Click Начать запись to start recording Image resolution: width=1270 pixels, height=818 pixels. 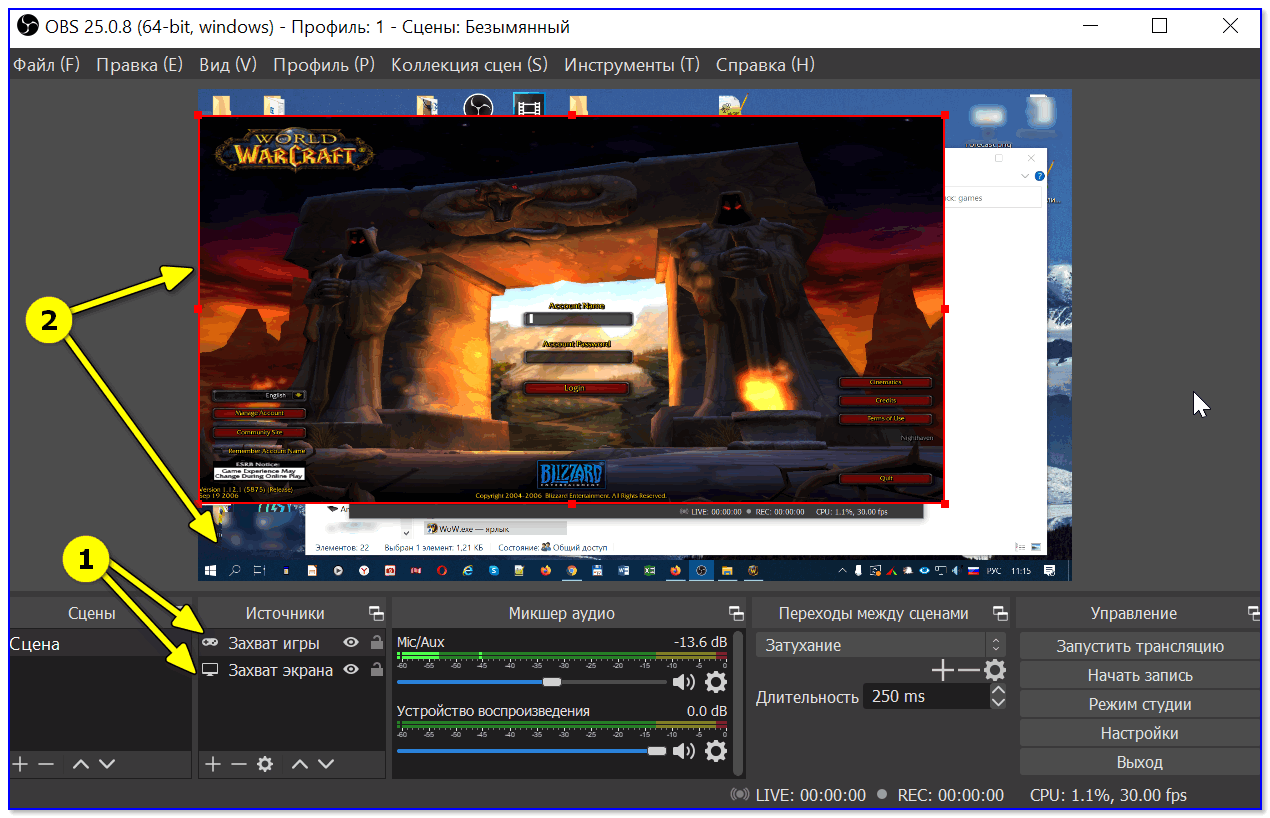[1140, 675]
